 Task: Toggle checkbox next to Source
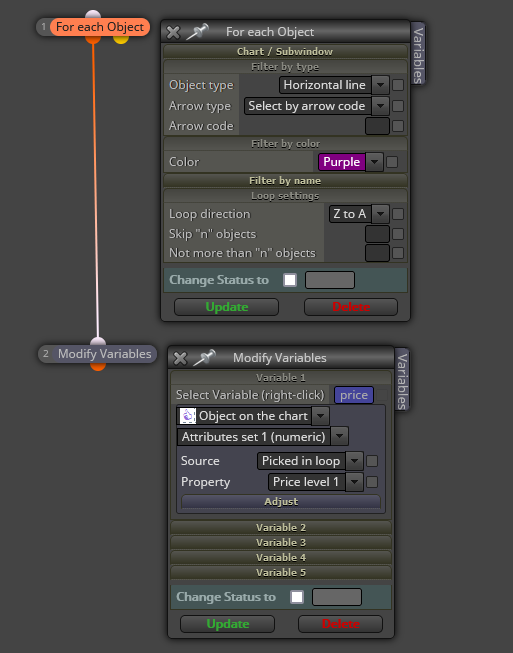(372, 461)
